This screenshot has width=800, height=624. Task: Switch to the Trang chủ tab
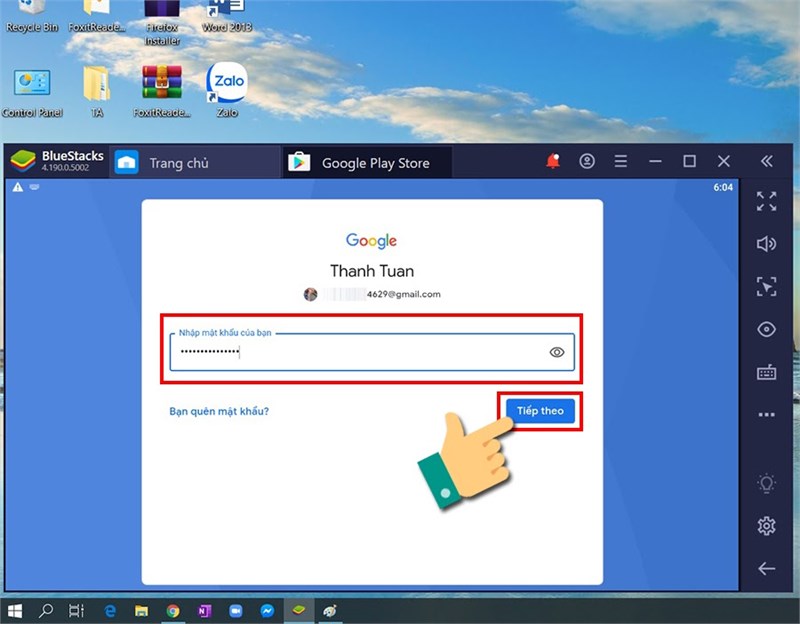click(x=195, y=163)
